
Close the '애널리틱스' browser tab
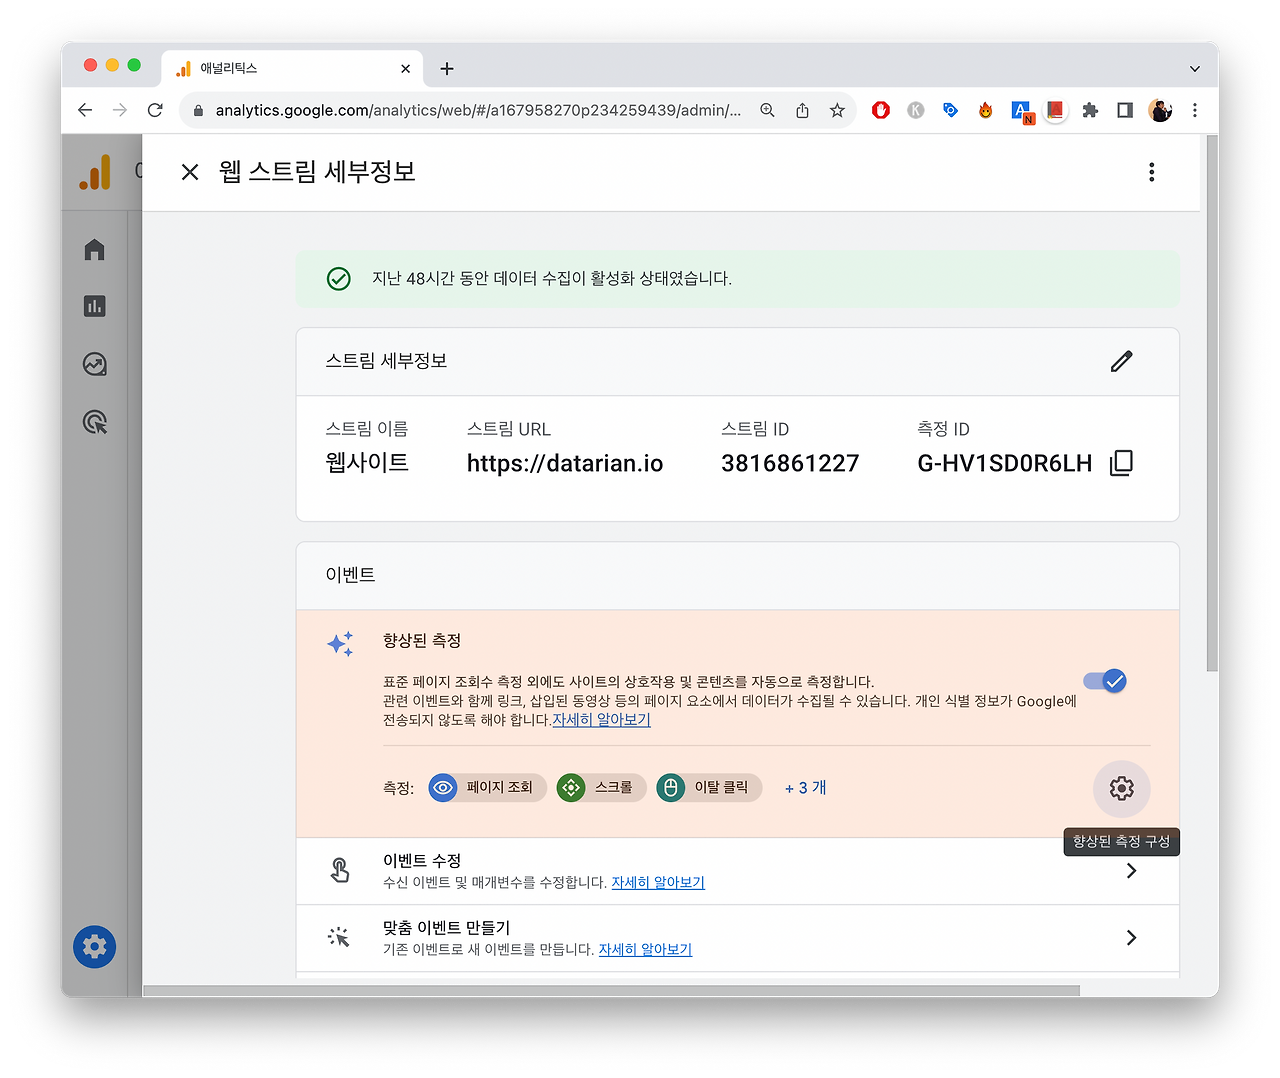click(405, 69)
